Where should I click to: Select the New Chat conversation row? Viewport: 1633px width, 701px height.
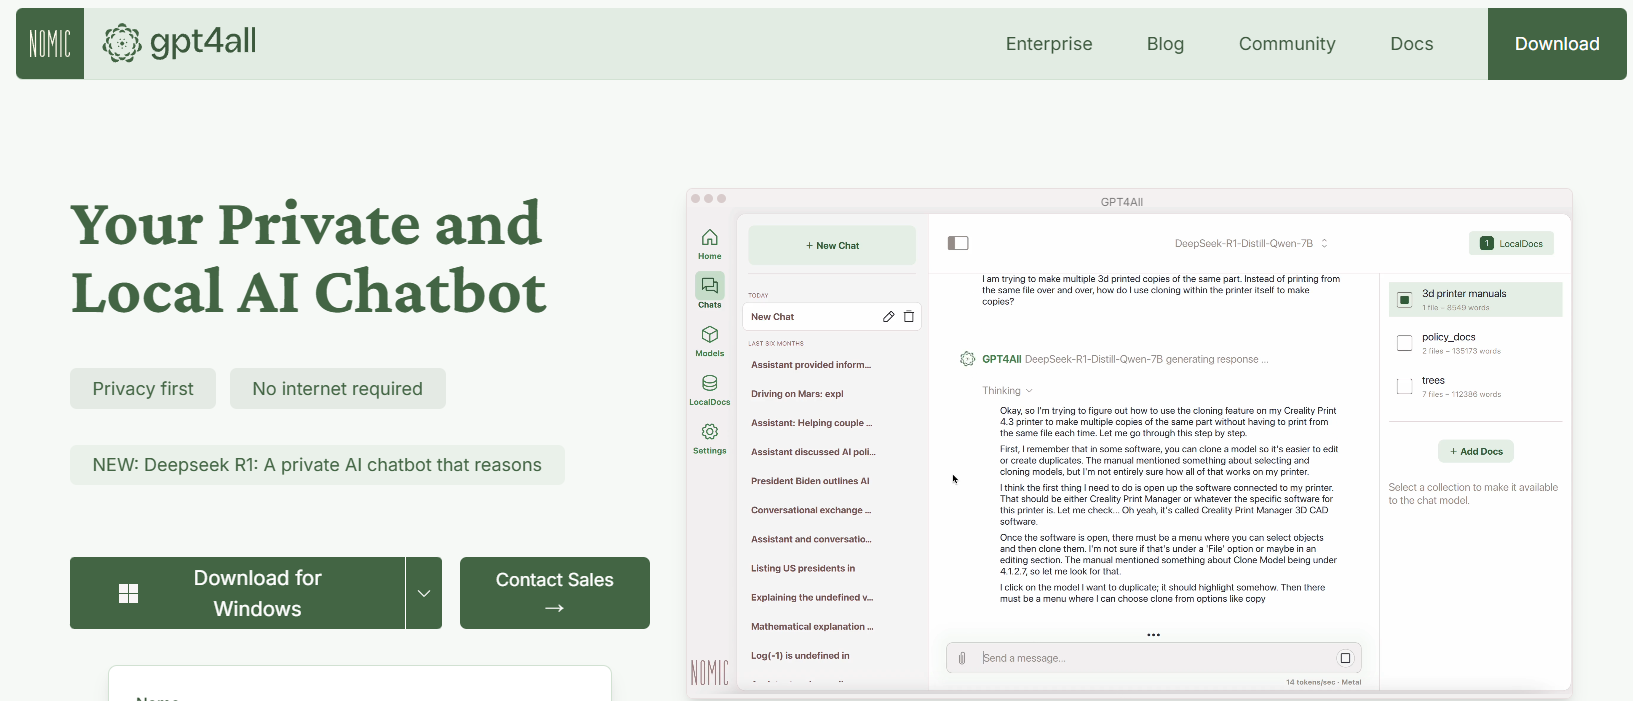point(832,317)
